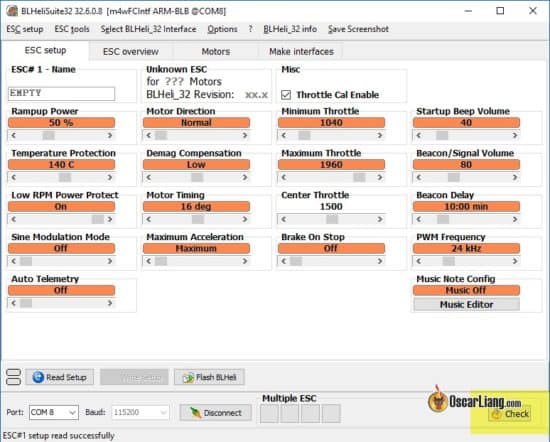Open the Port COM 8 dropdown
This screenshot has width=550, height=442.
[x=54, y=412]
